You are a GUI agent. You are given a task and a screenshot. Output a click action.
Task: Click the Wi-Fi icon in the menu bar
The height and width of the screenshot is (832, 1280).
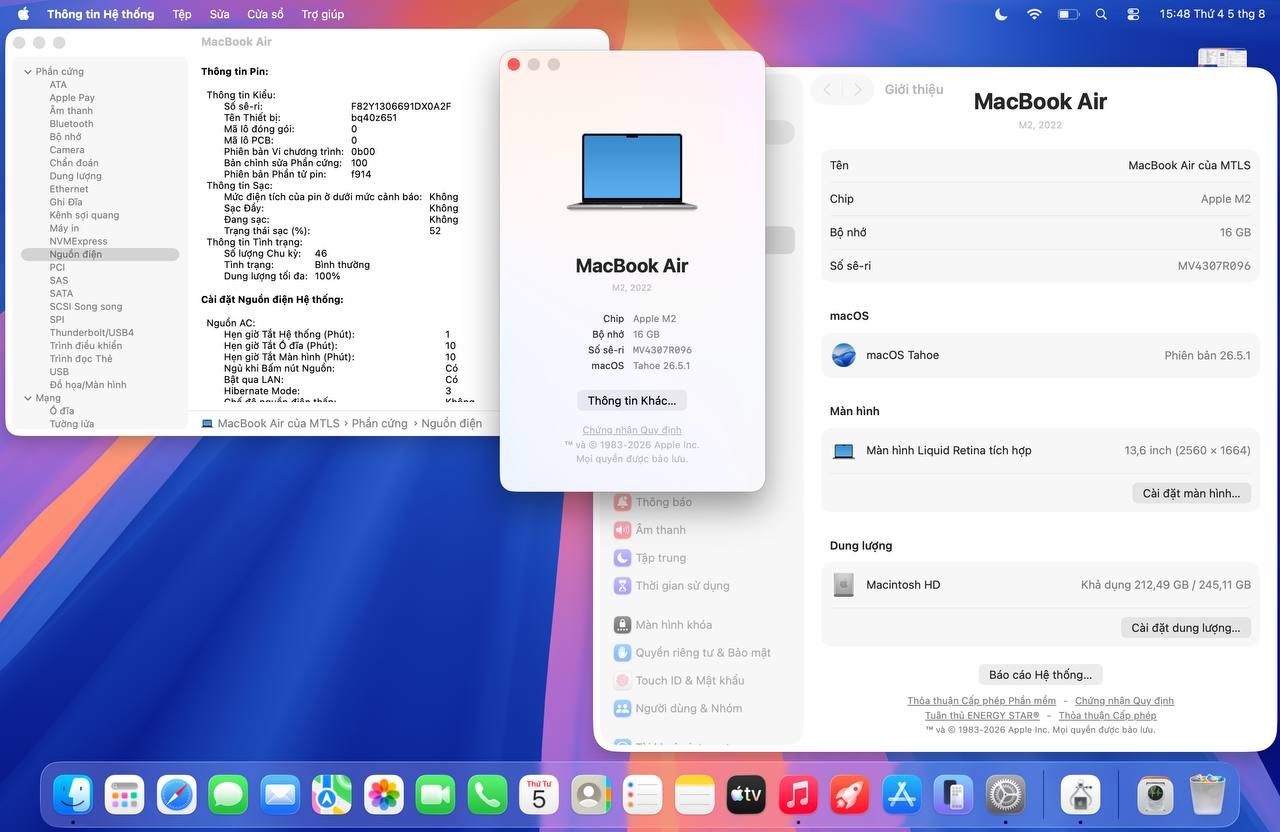pos(1034,14)
